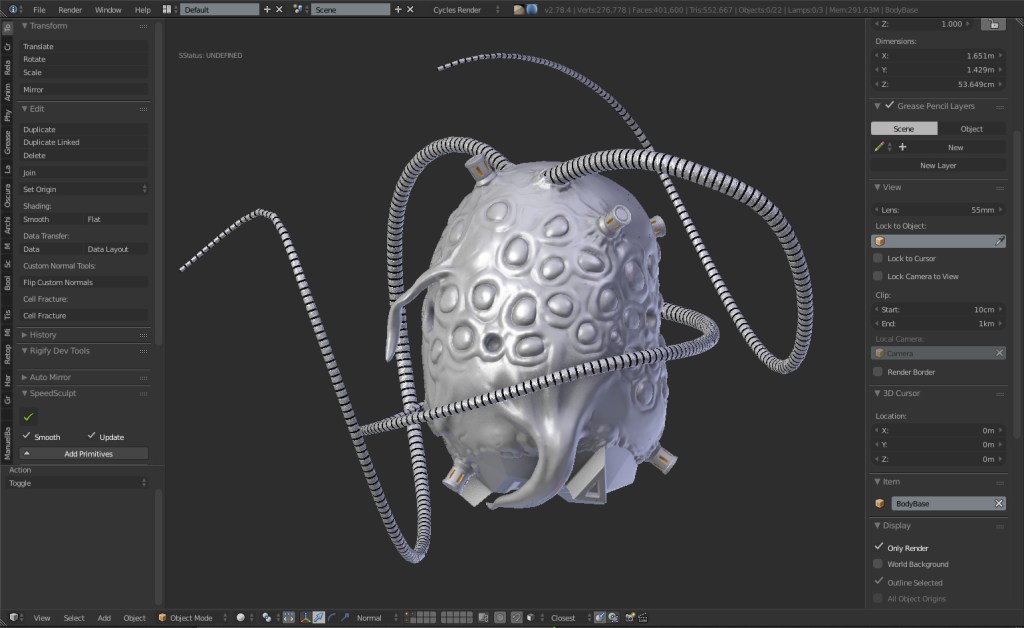Viewport: 1024px width, 628px height.
Task: Click the eyedropper in Lock to Object field
Action: (998, 241)
